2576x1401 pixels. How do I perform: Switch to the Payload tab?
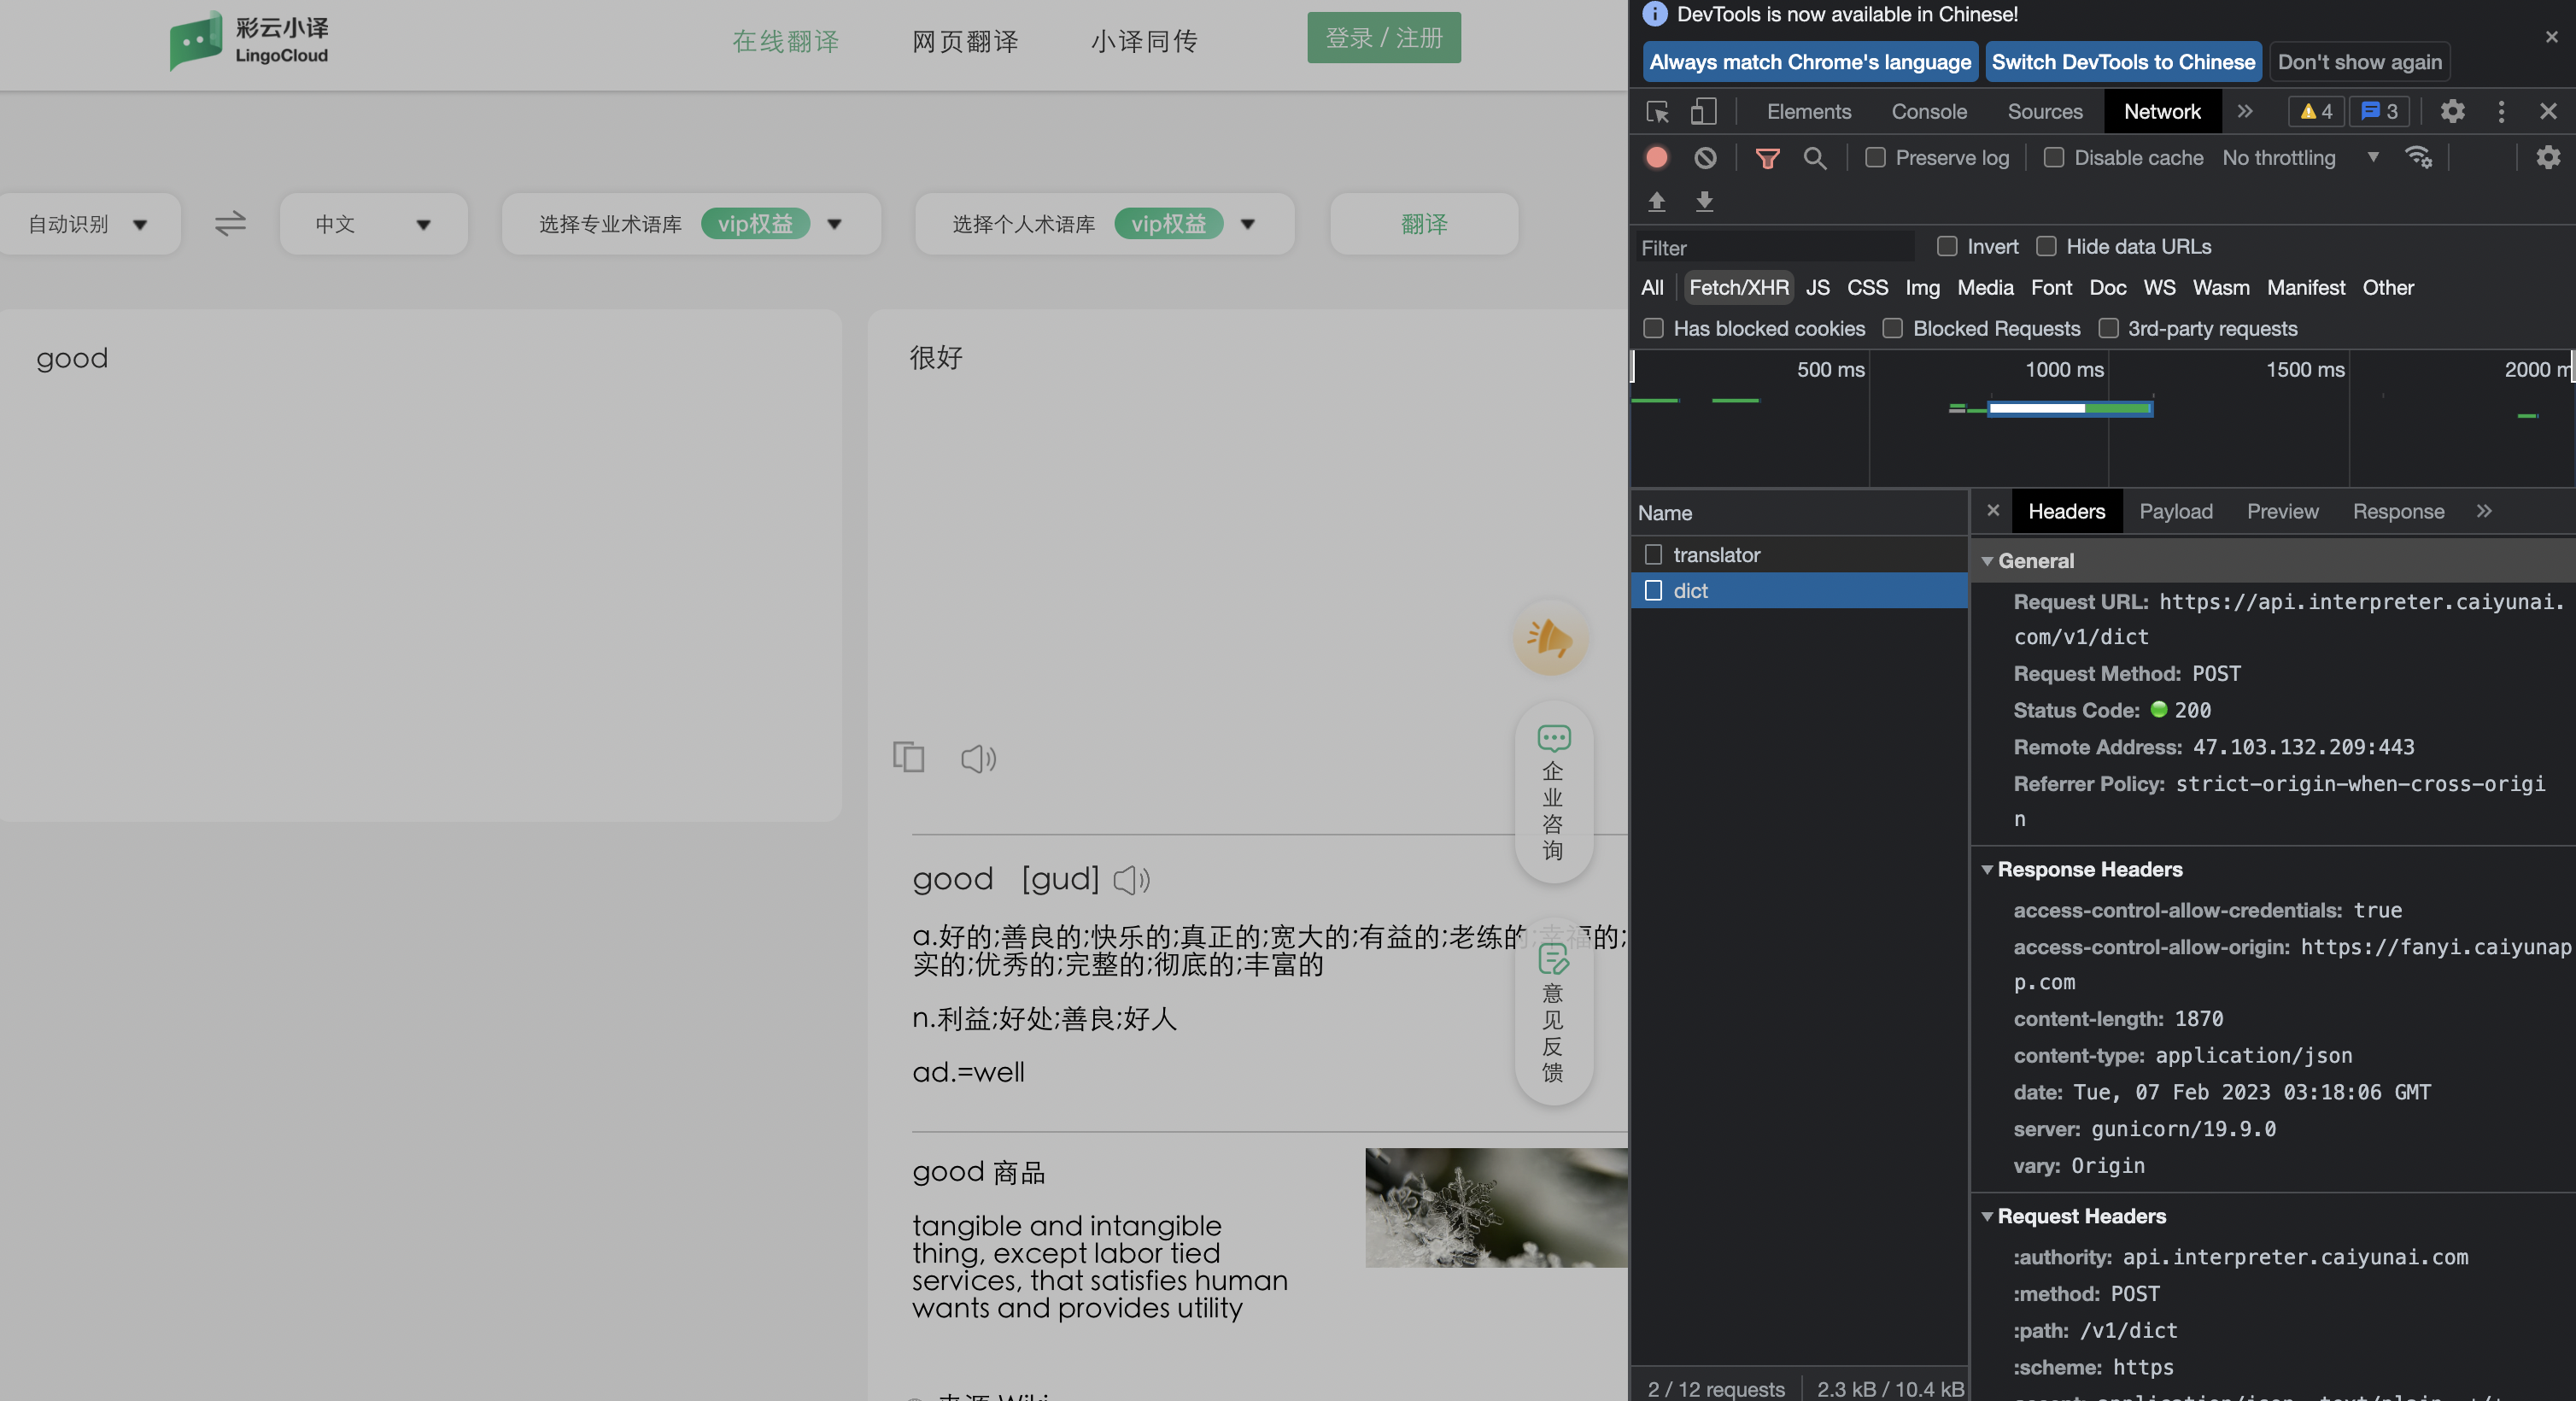click(x=2175, y=512)
